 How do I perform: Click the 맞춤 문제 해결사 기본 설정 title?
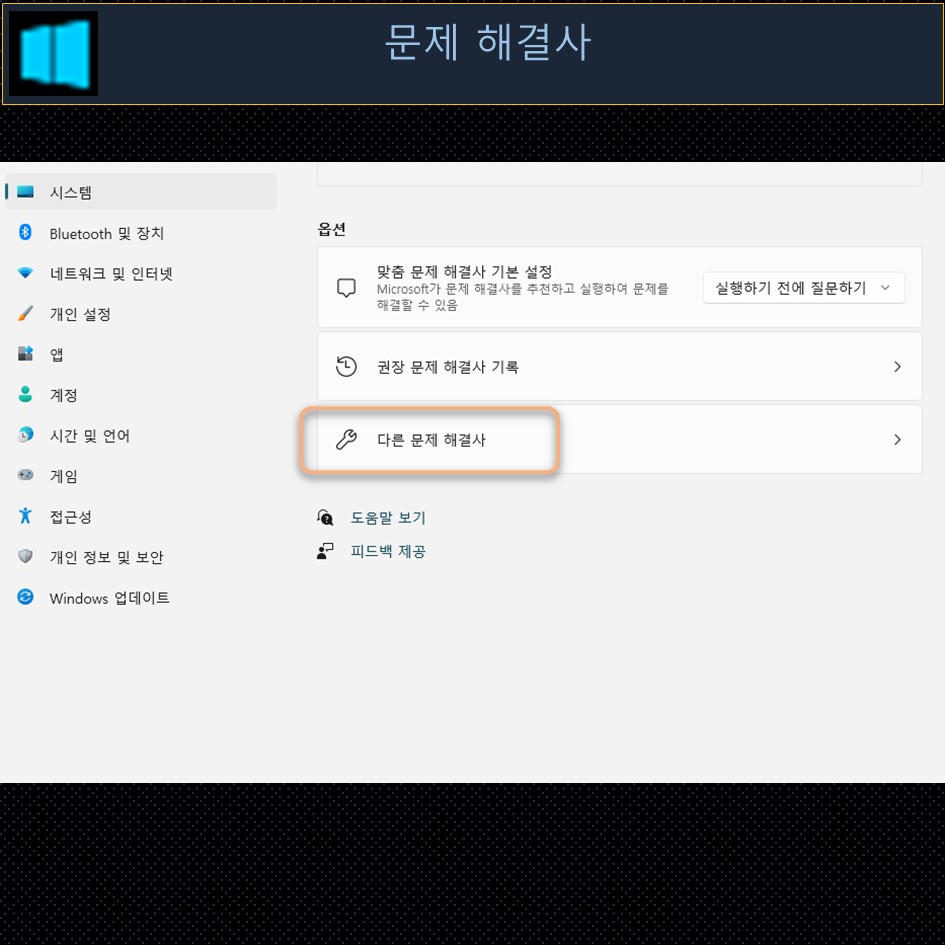465,271
